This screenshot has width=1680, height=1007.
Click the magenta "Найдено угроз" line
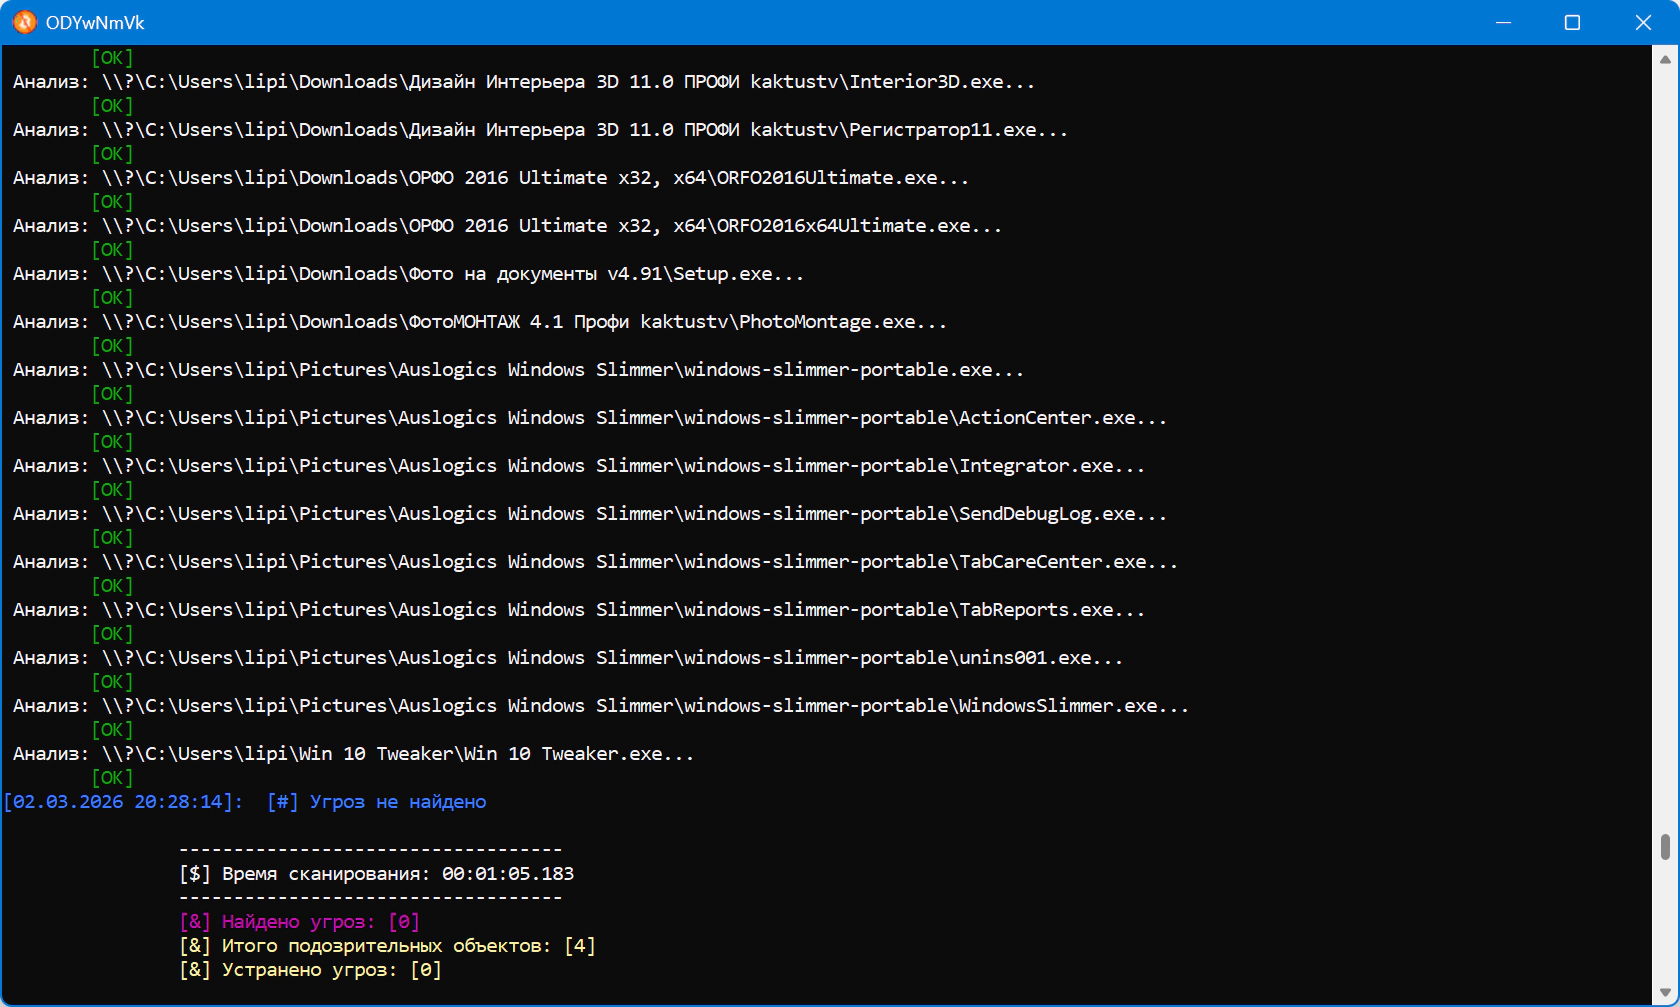coord(299,922)
